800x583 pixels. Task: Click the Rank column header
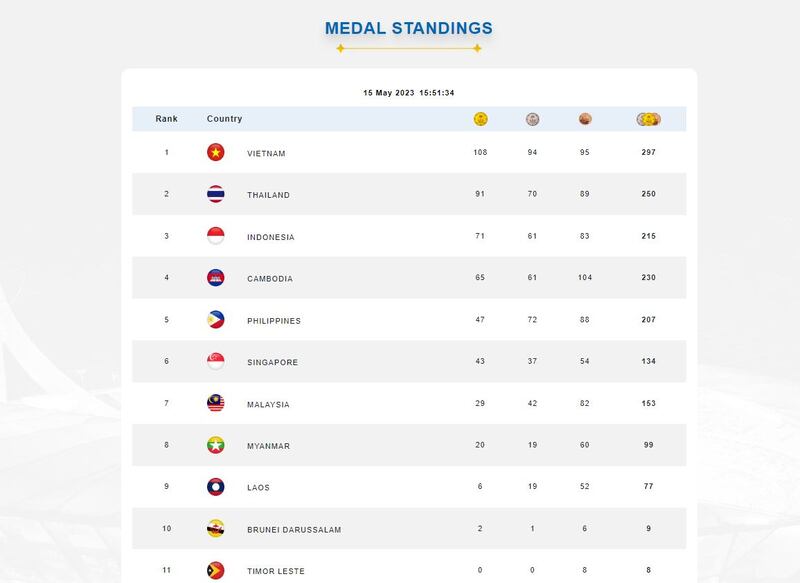click(x=166, y=118)
